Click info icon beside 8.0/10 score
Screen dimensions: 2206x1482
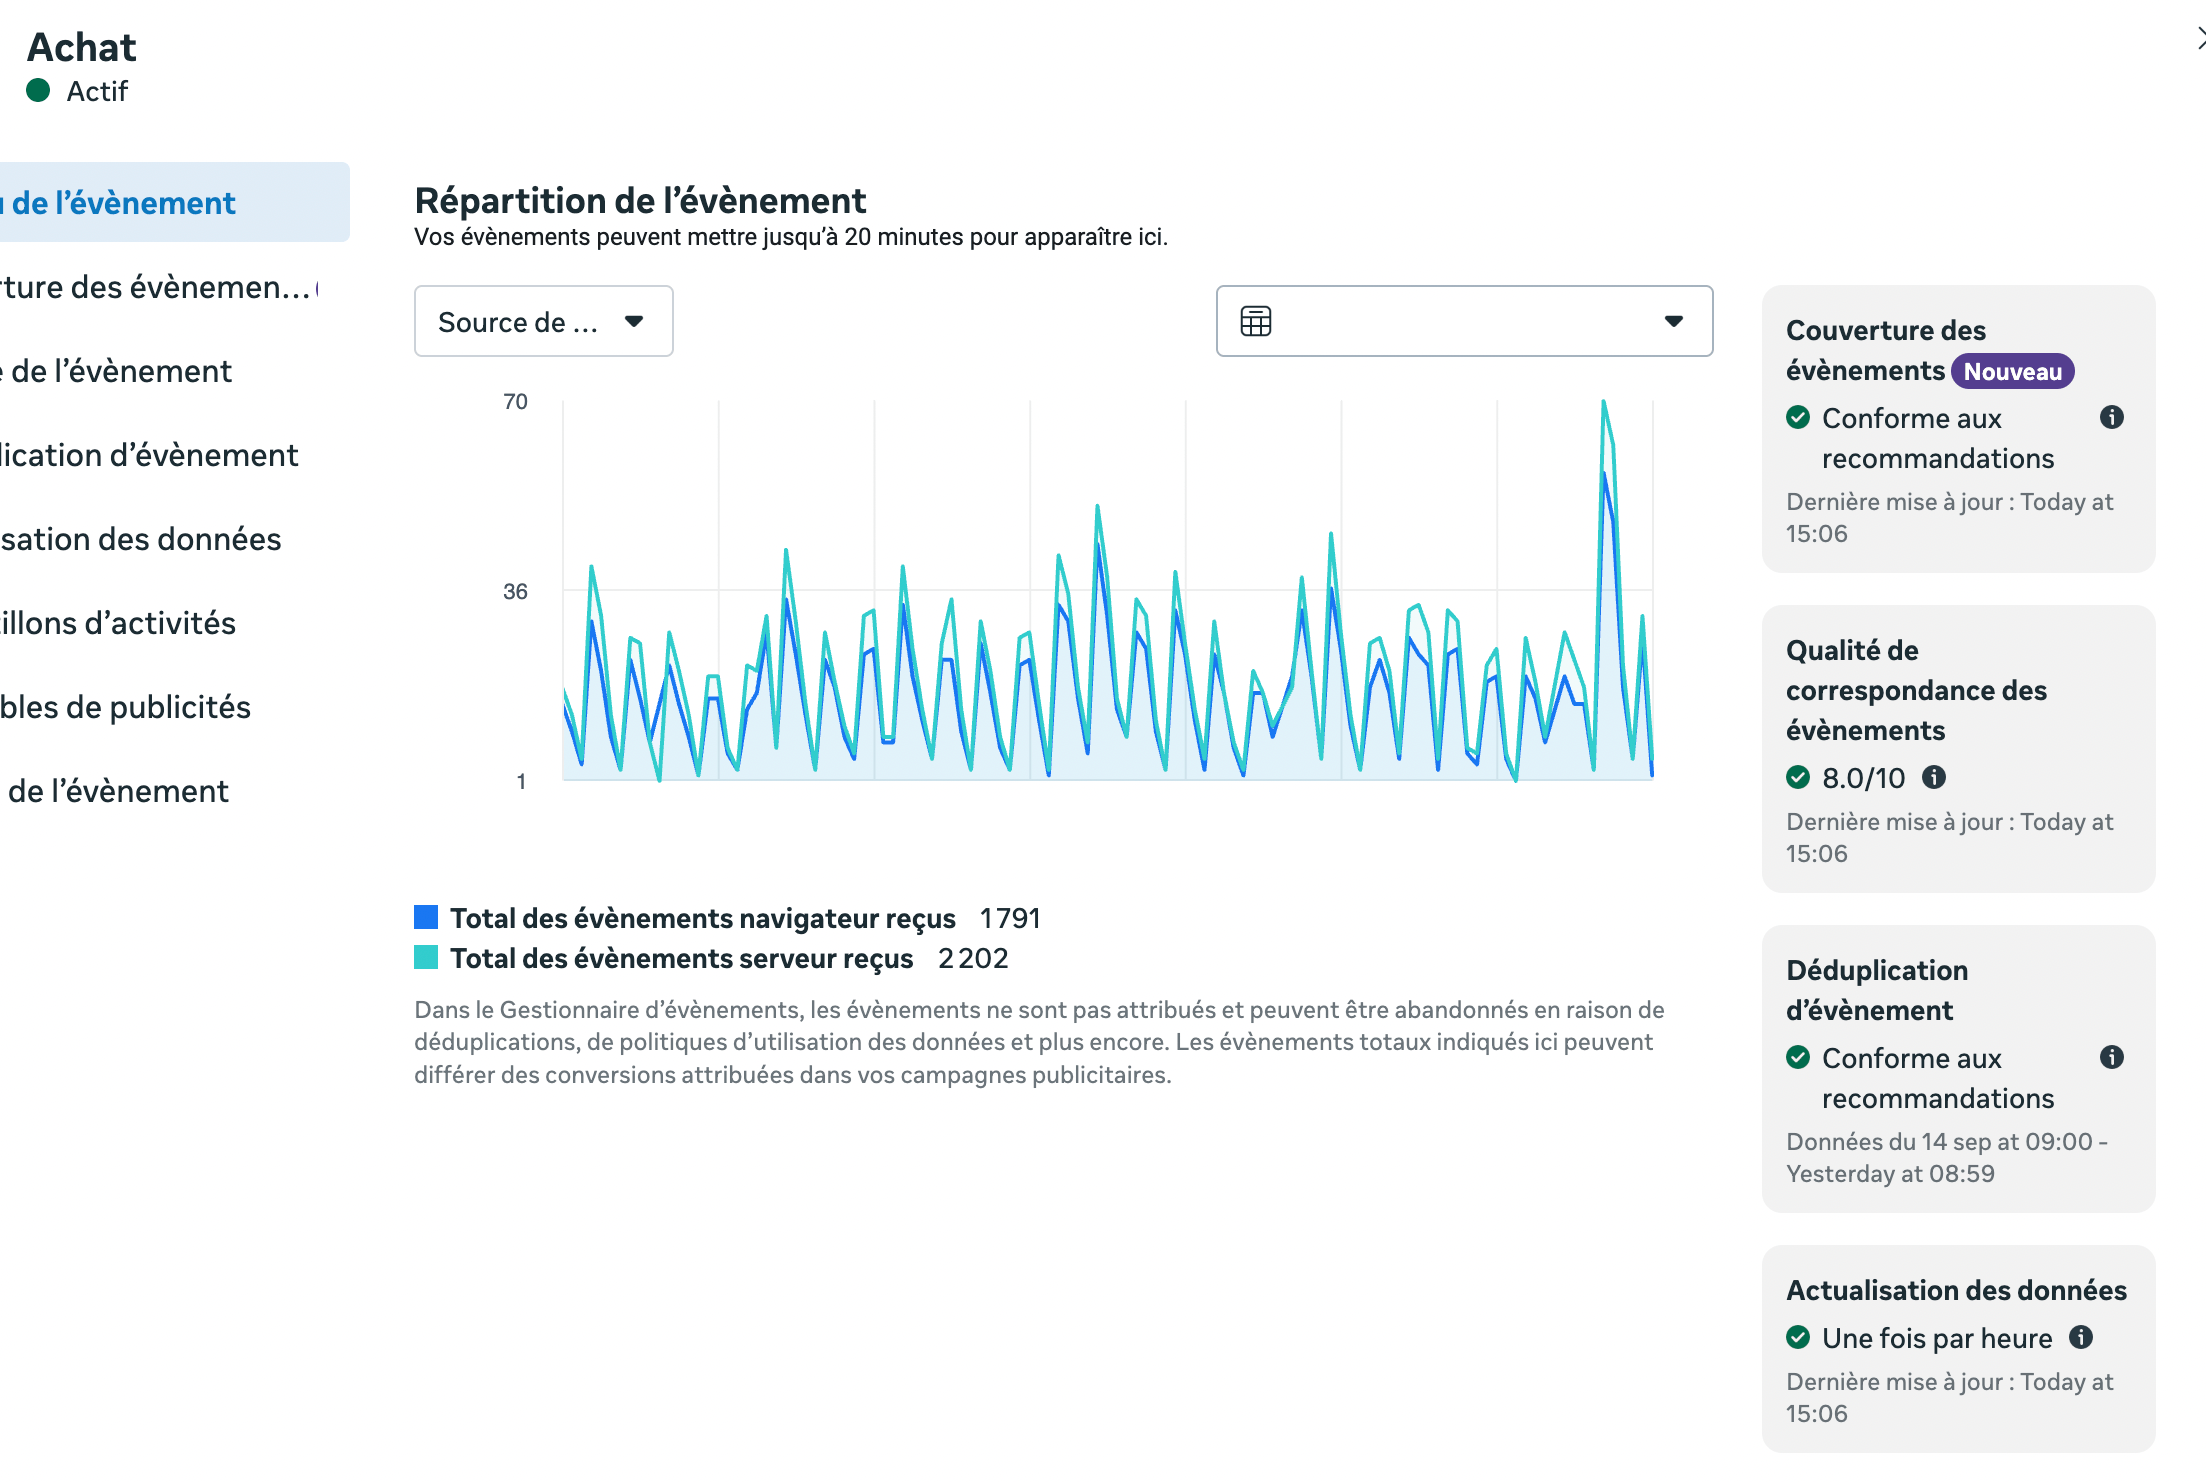[1934, 777]
